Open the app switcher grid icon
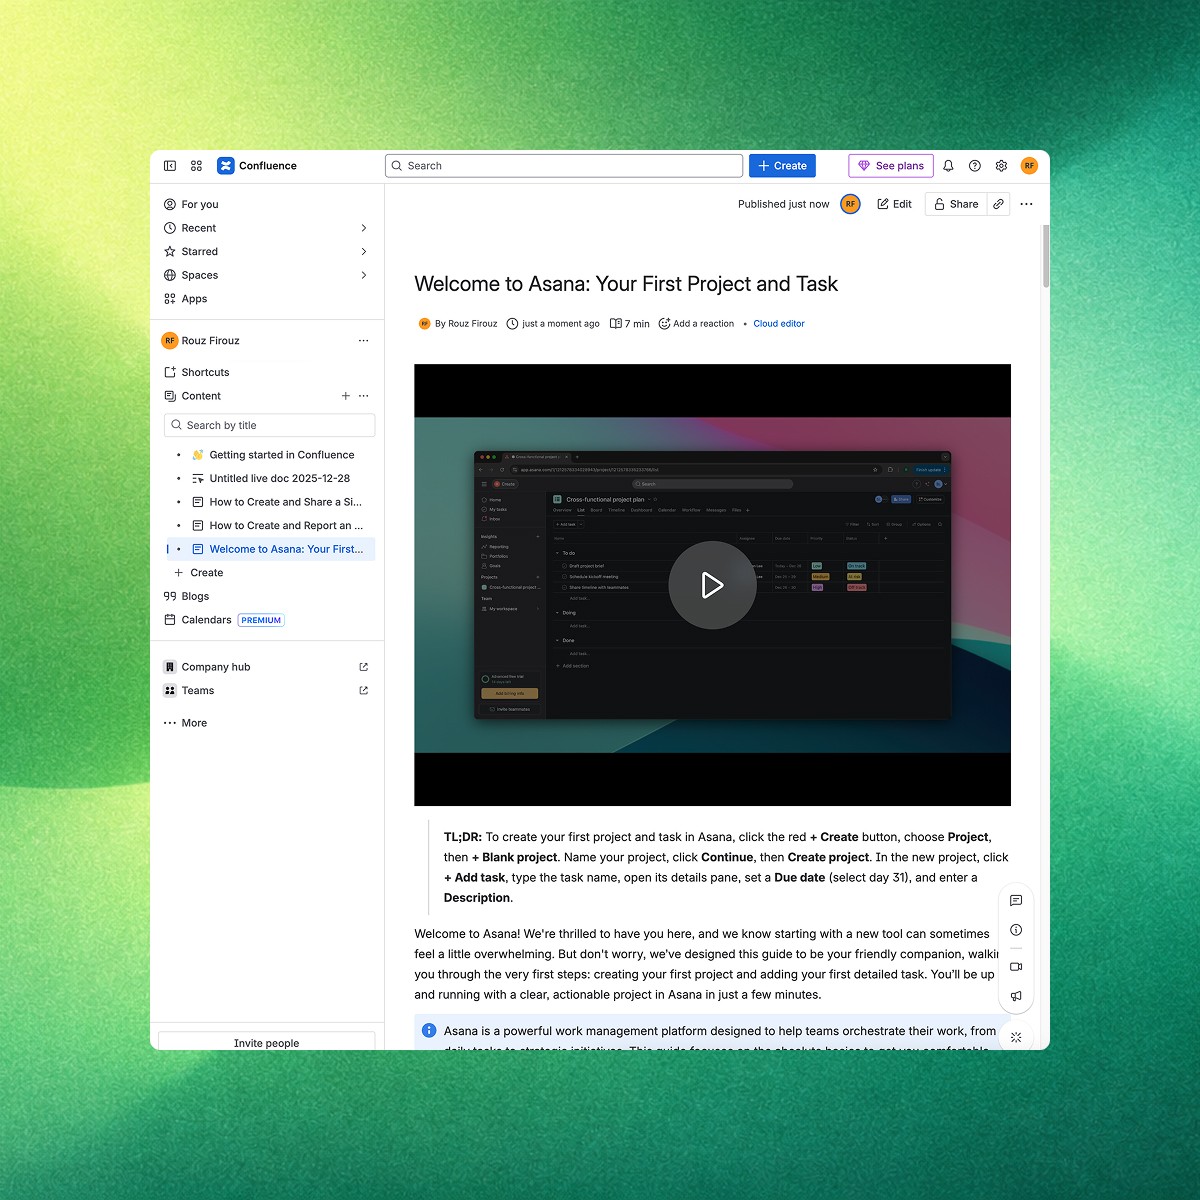The height and width of the screenshot is (1200, 1200). (x=196, y=166)
